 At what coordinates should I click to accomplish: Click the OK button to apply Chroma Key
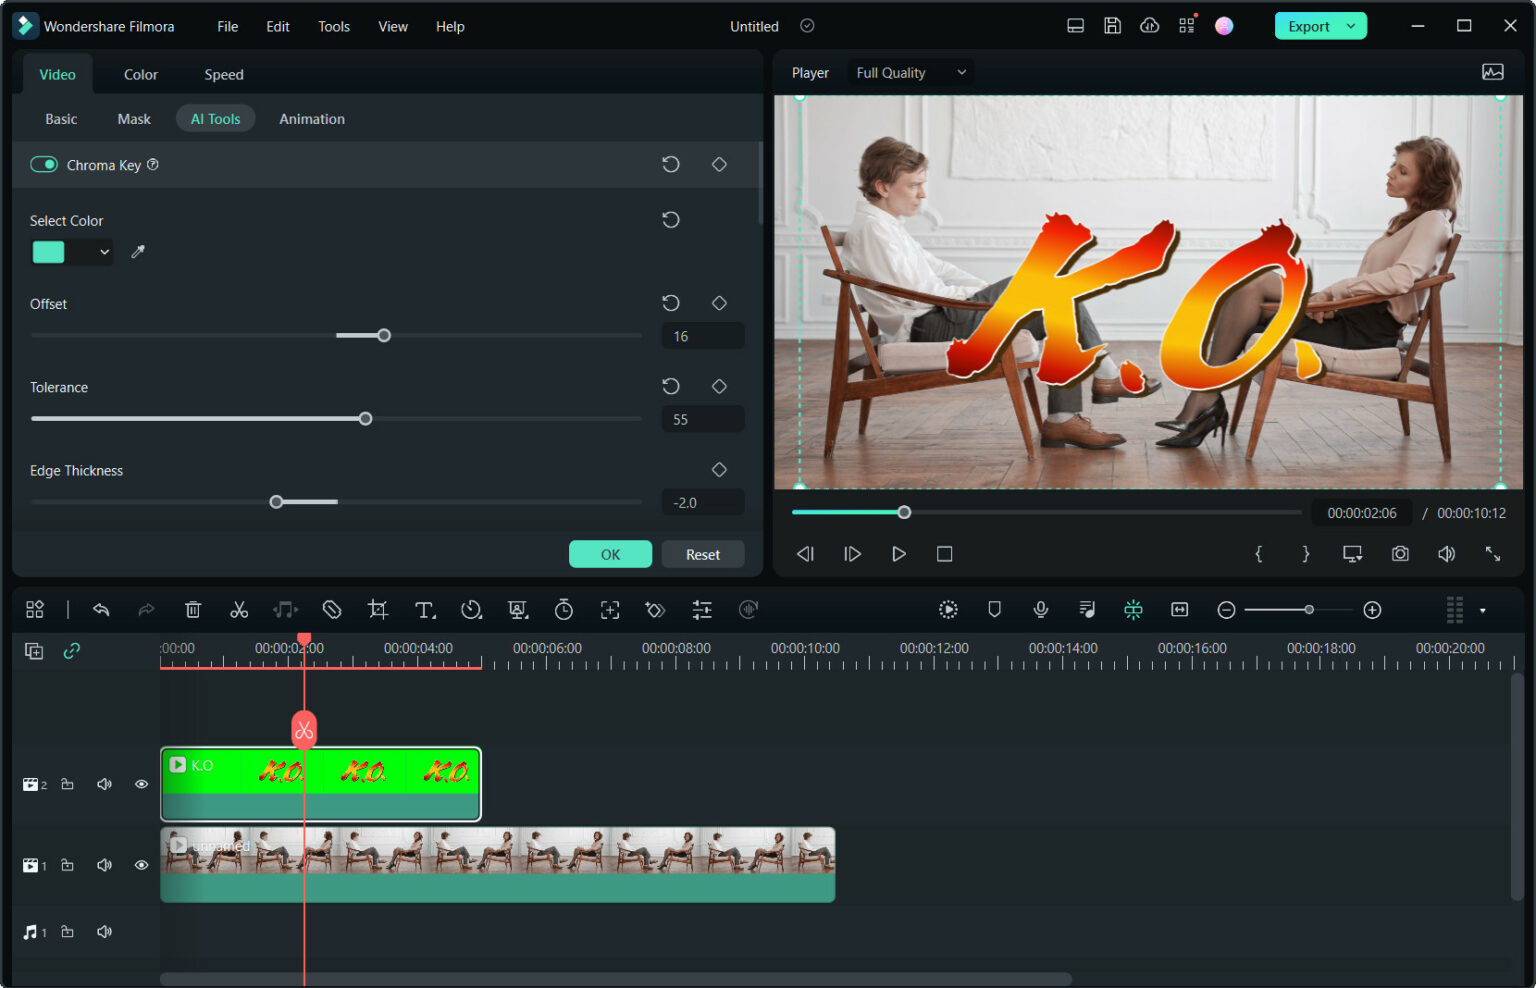click(x=610, y=553)
